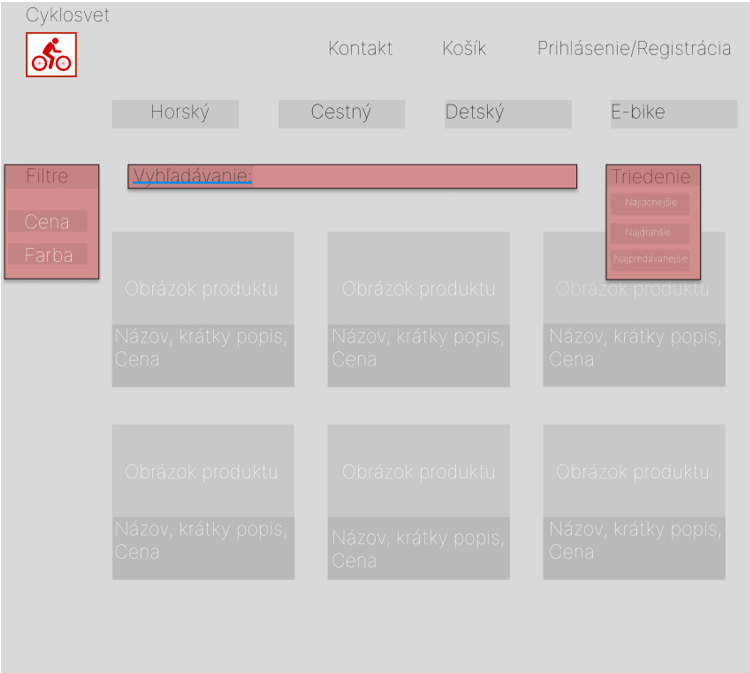Select the Horský category

(x=175, y=114)
